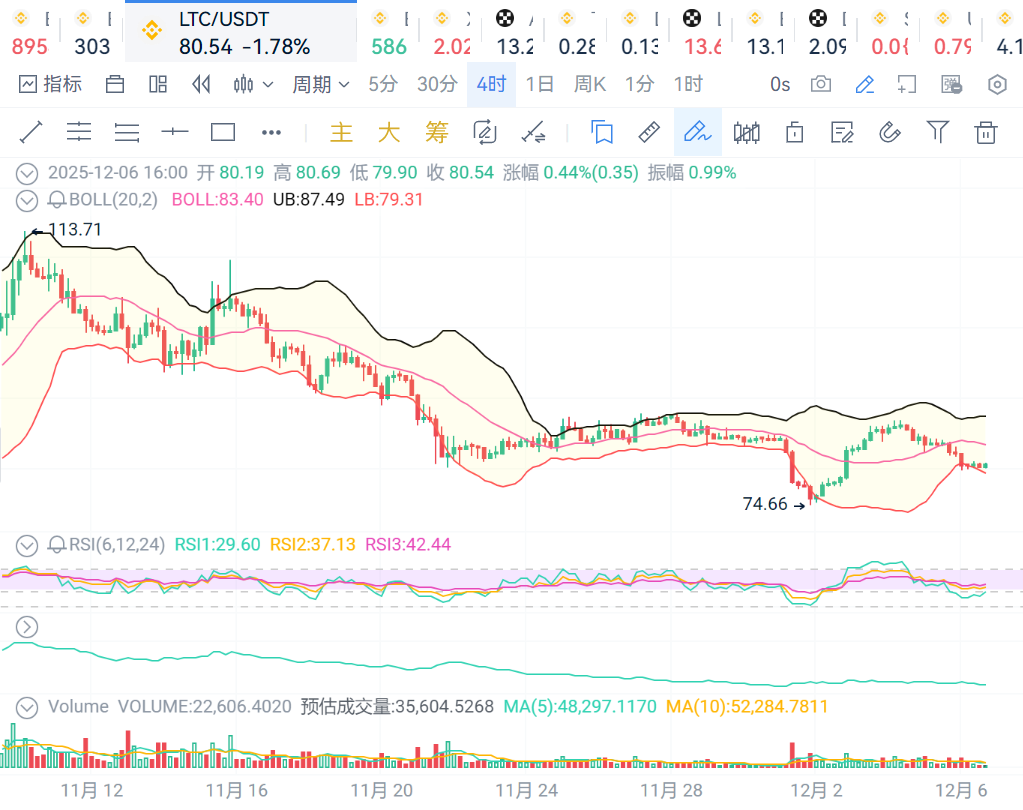This screenshot has width=1023, height=810.
Task: Open the candlestick chart type dropdown
Action: pyautogui.click(x=252, y=85)
